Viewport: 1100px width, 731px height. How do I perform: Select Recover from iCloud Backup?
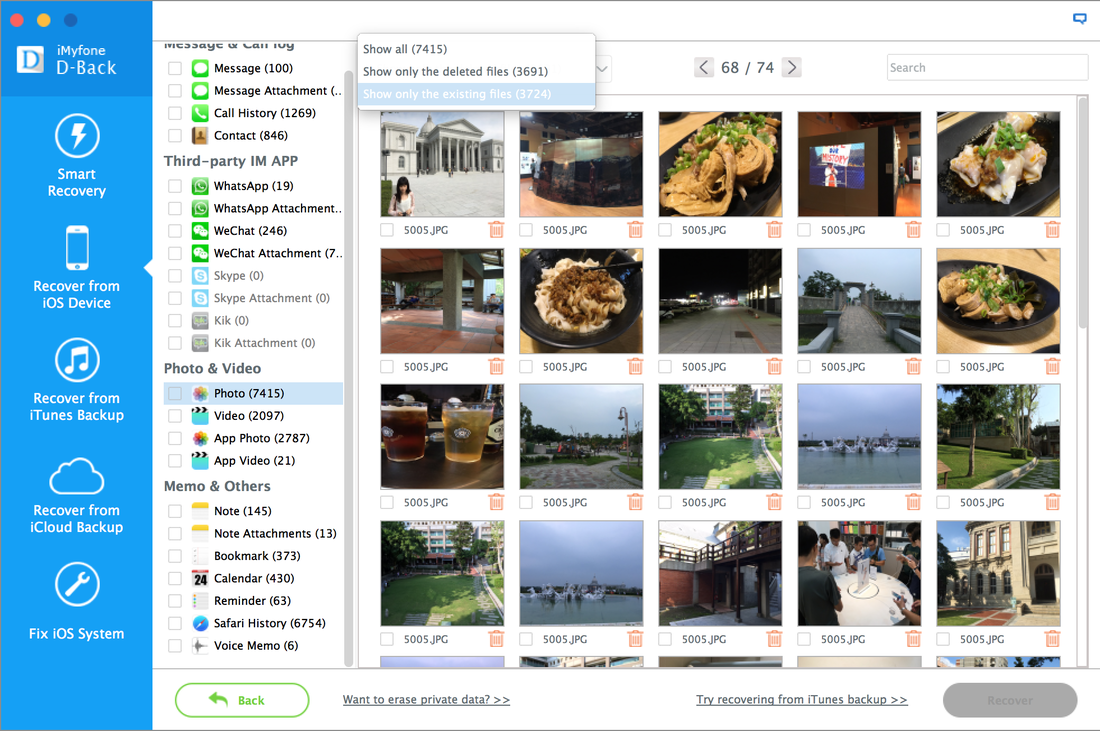(x=76, y=495)
